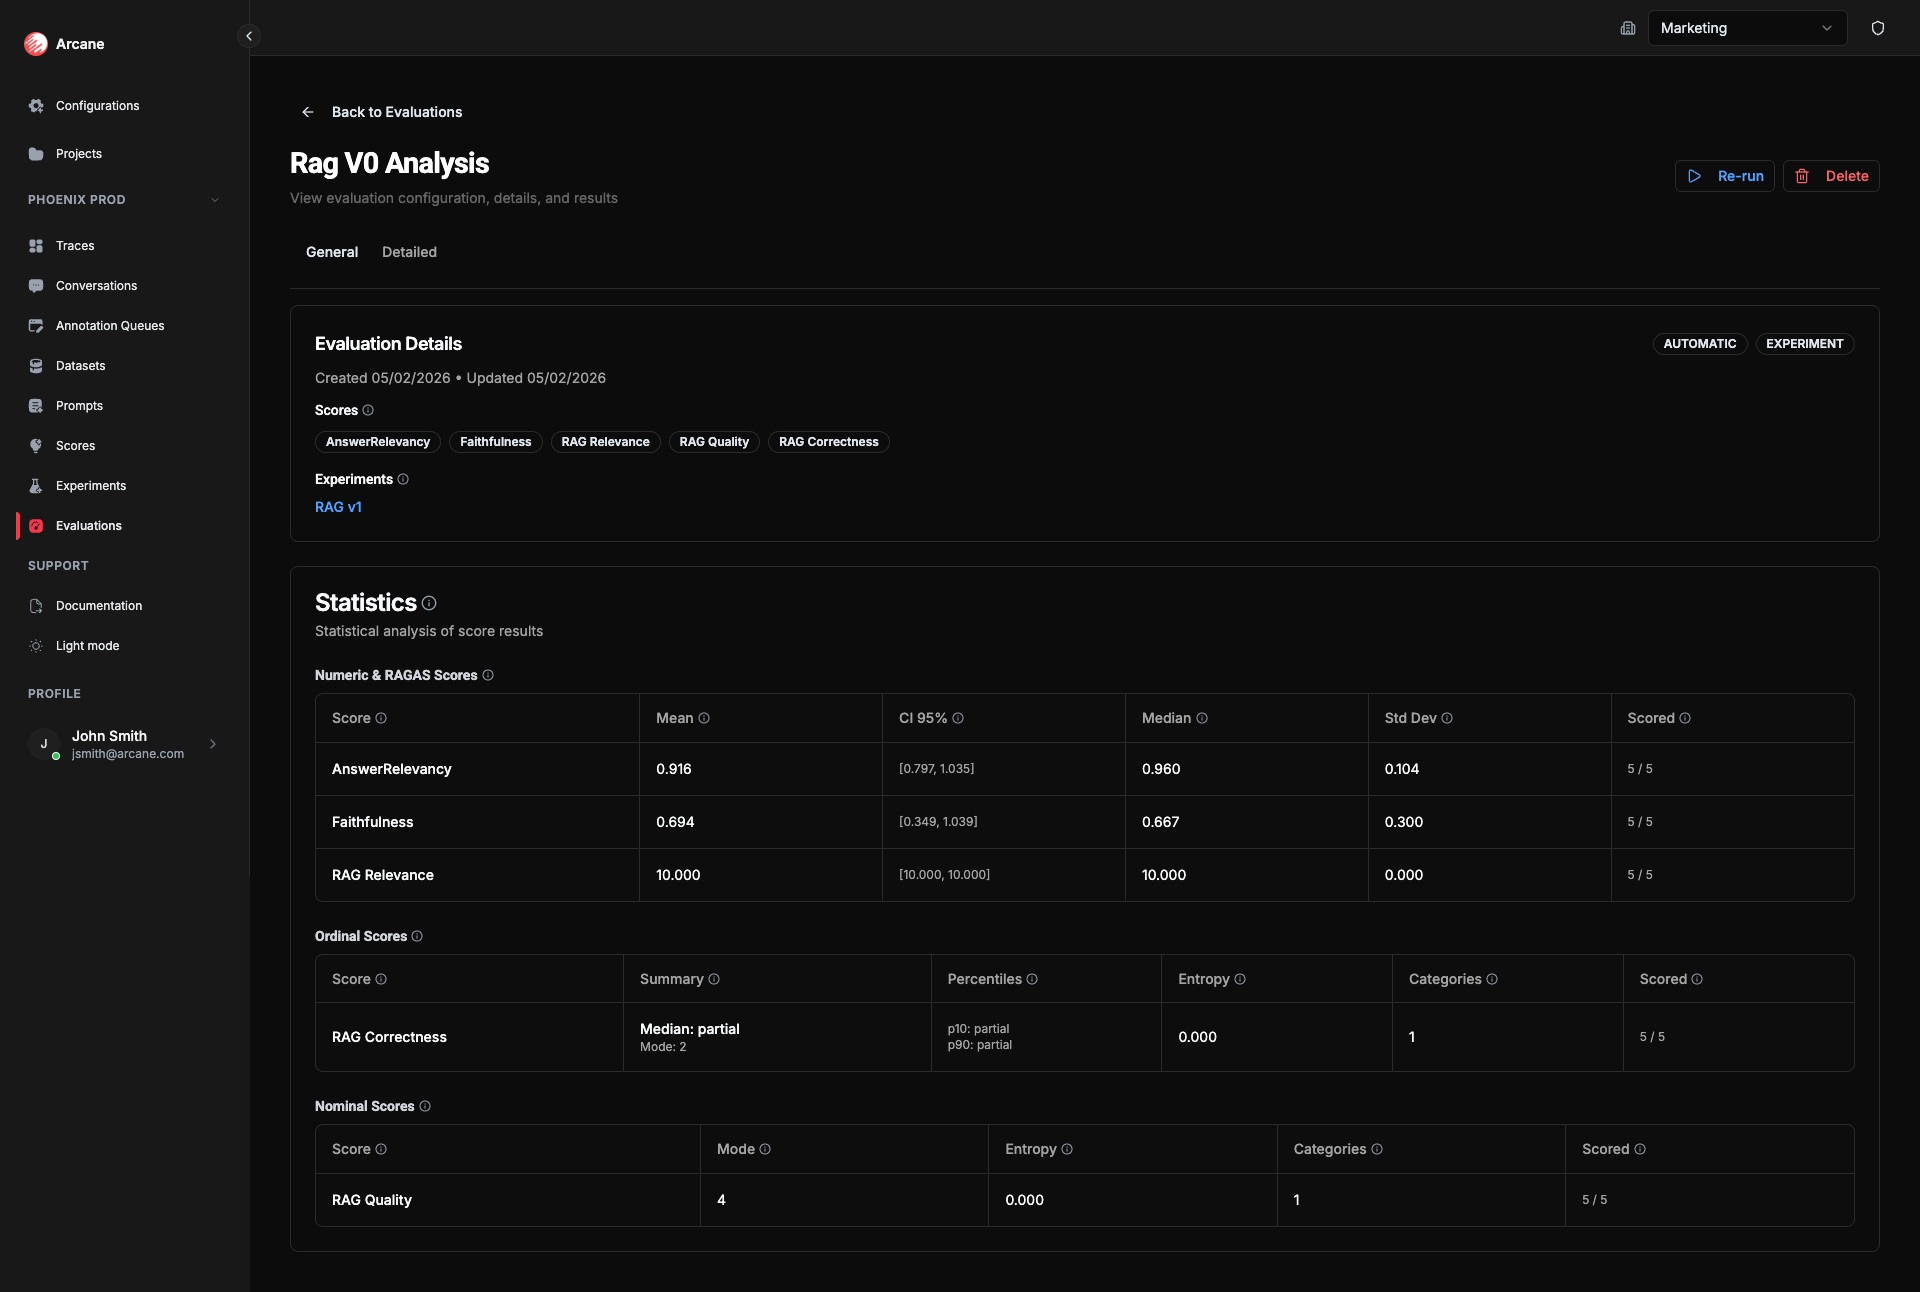Click the Arcane logo
1920x1292 pixels.
point(36,44)
